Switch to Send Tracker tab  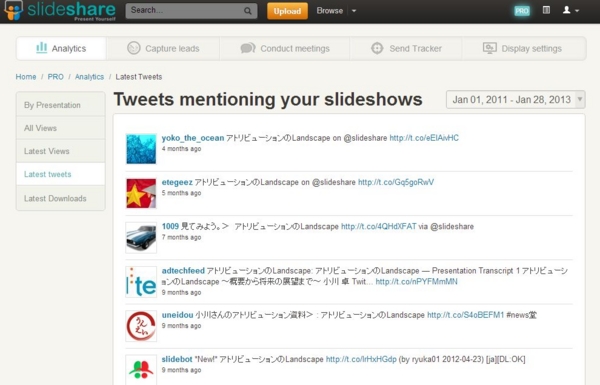tap(406, 49)
